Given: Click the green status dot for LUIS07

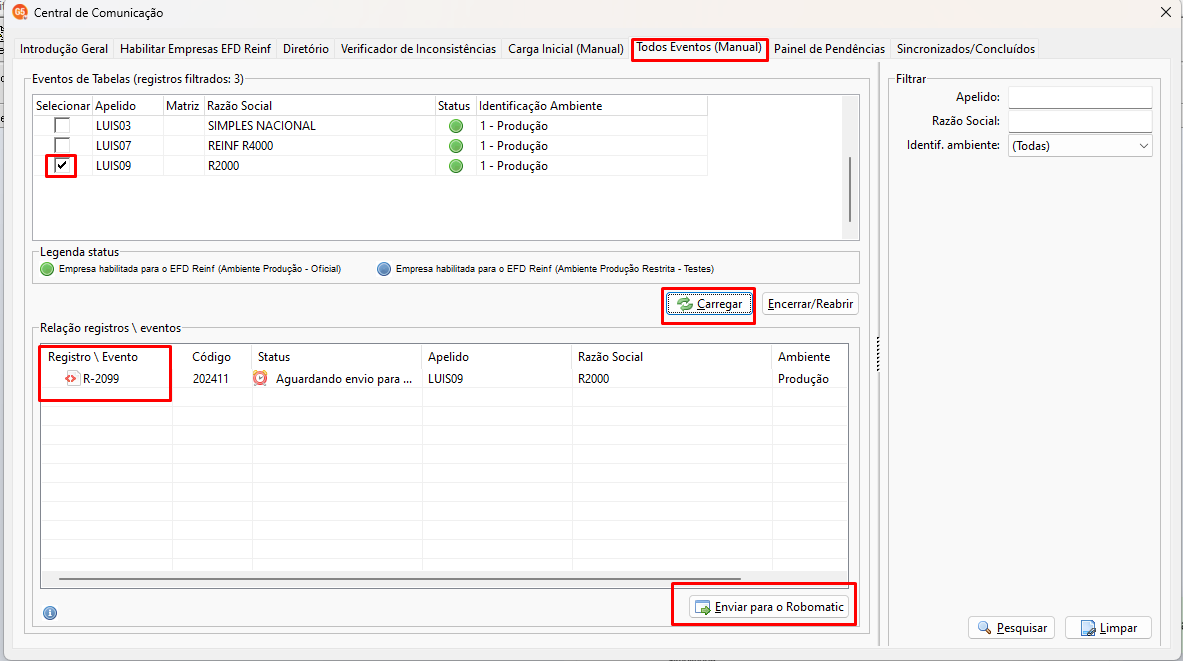Looking at the screenshot, I should [456, 146].
